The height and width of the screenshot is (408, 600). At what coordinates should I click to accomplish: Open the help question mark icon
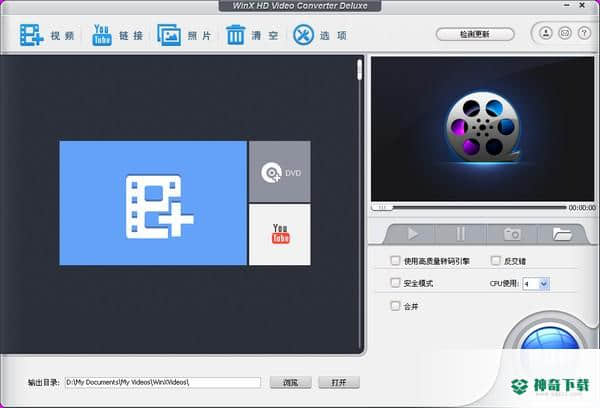[584, 33]
